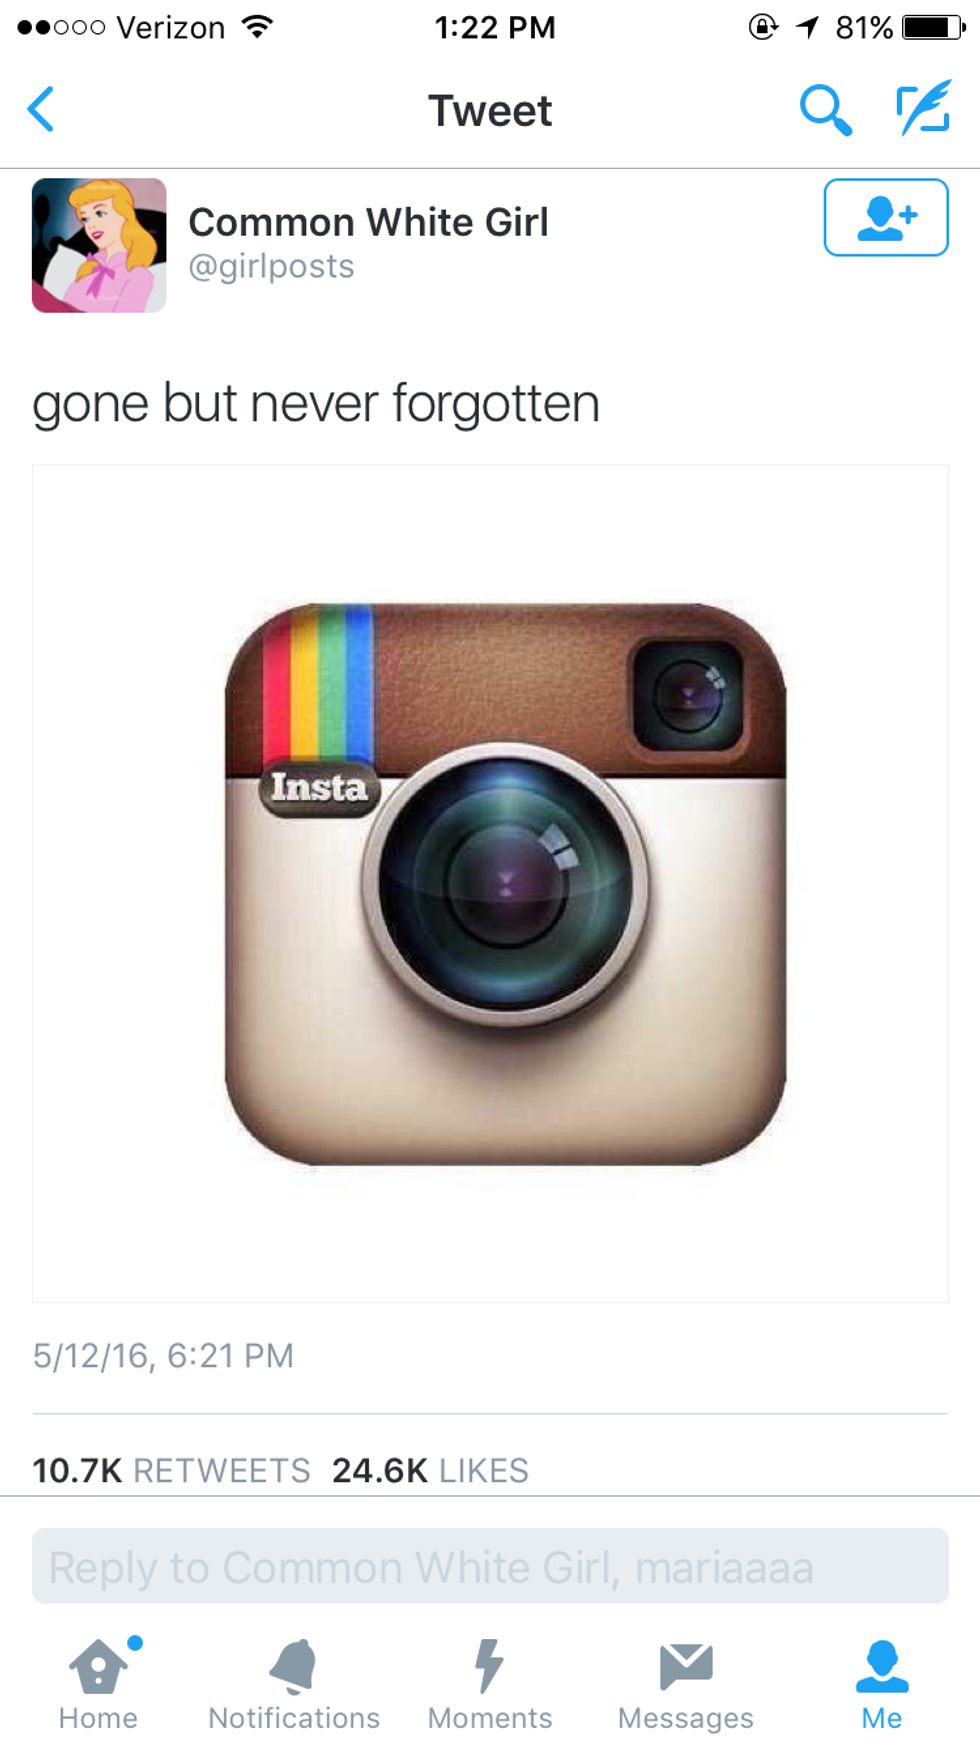Screen dimensions: 980x1743
Task: Open search with the magnifying glass icon
Action: click(x=825, y=109)
